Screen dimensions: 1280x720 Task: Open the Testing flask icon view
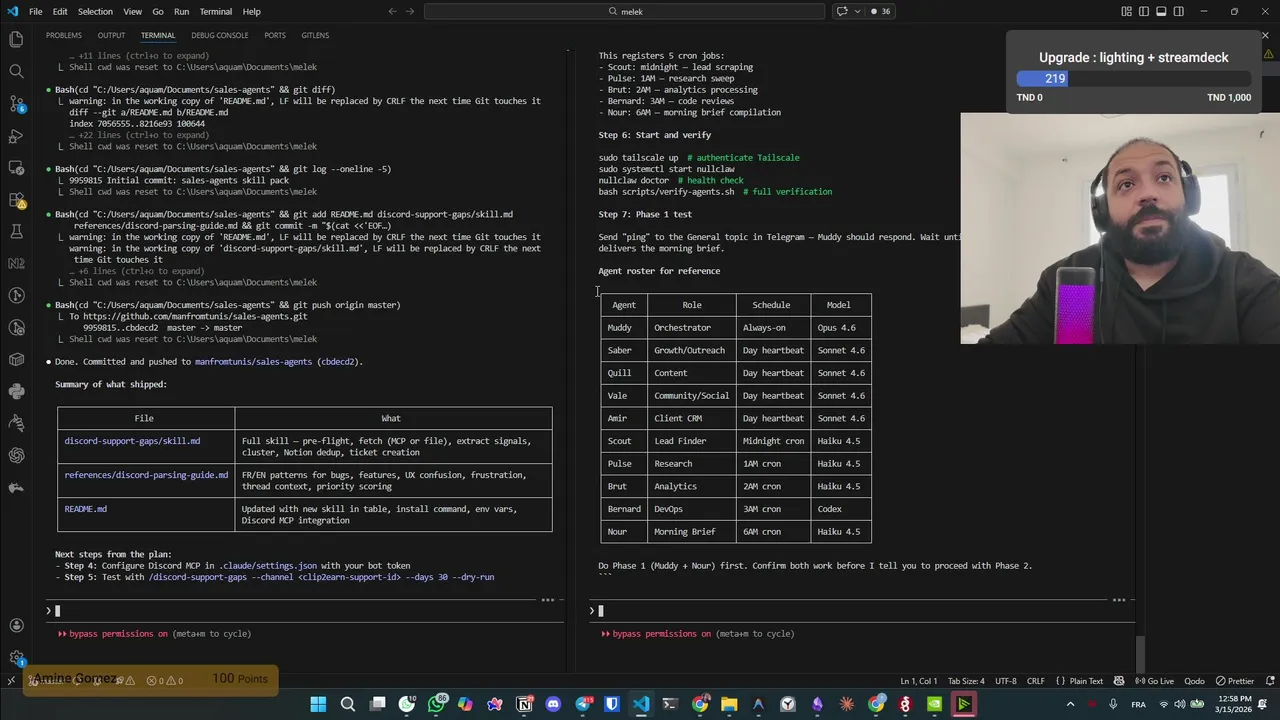[16, 231]
